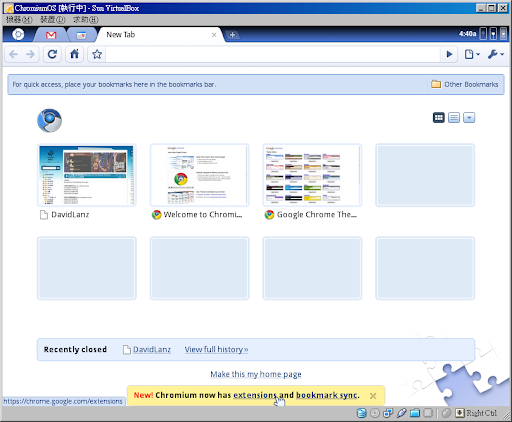Viewport: 512px width, 422px height.
Task: Open the VirtualBox Devices menu
Action: tap(53, 20)
